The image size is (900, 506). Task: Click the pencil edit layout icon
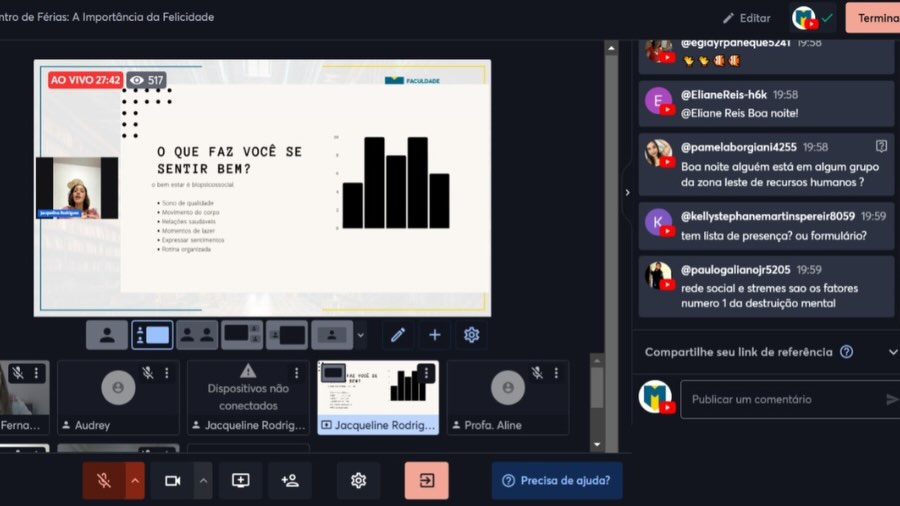pos(398,335)
